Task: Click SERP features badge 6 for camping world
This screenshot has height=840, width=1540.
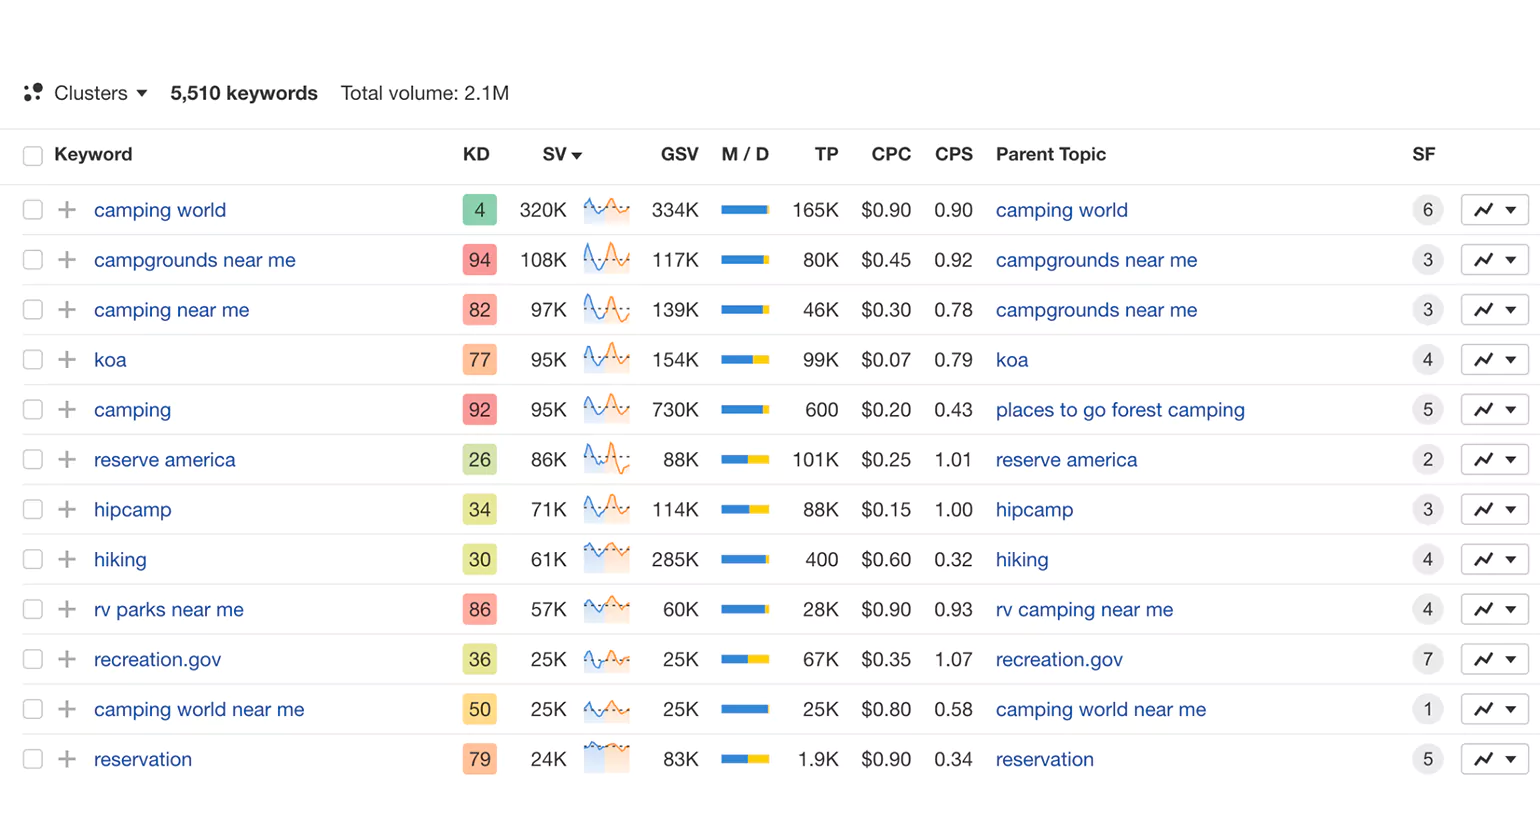Action: coord(1427,210)
